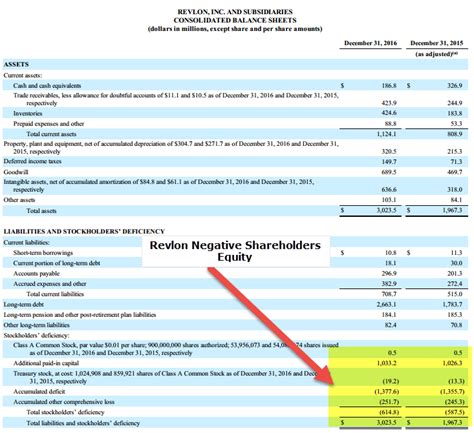Click total stockholders' deficiency value (614.8)
Screen dimensions: 474x433
(x=389, y=412)
